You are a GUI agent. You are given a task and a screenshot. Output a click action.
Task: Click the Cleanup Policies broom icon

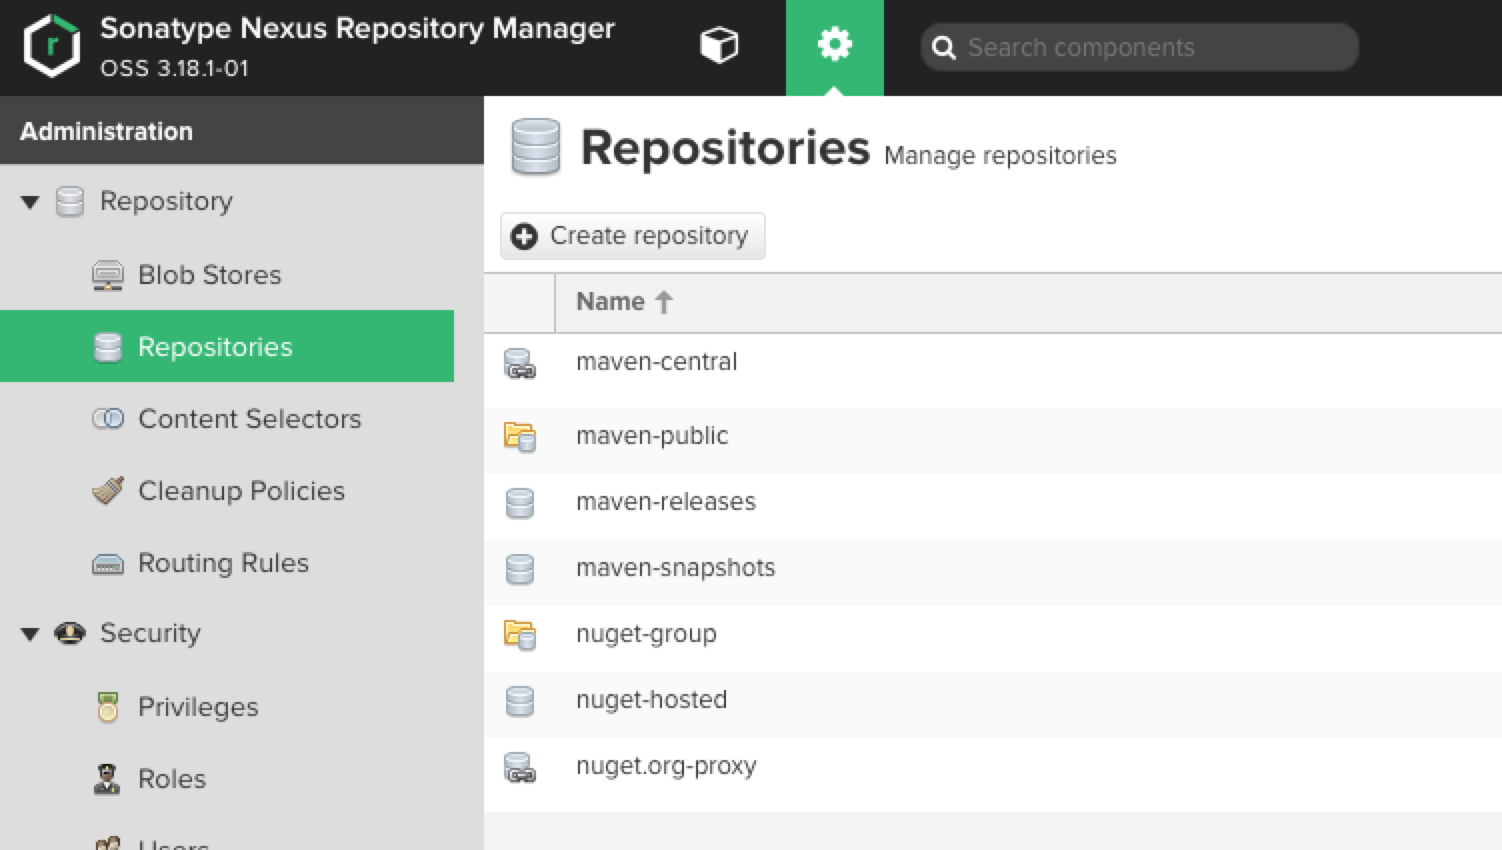(x=108, y=490)
